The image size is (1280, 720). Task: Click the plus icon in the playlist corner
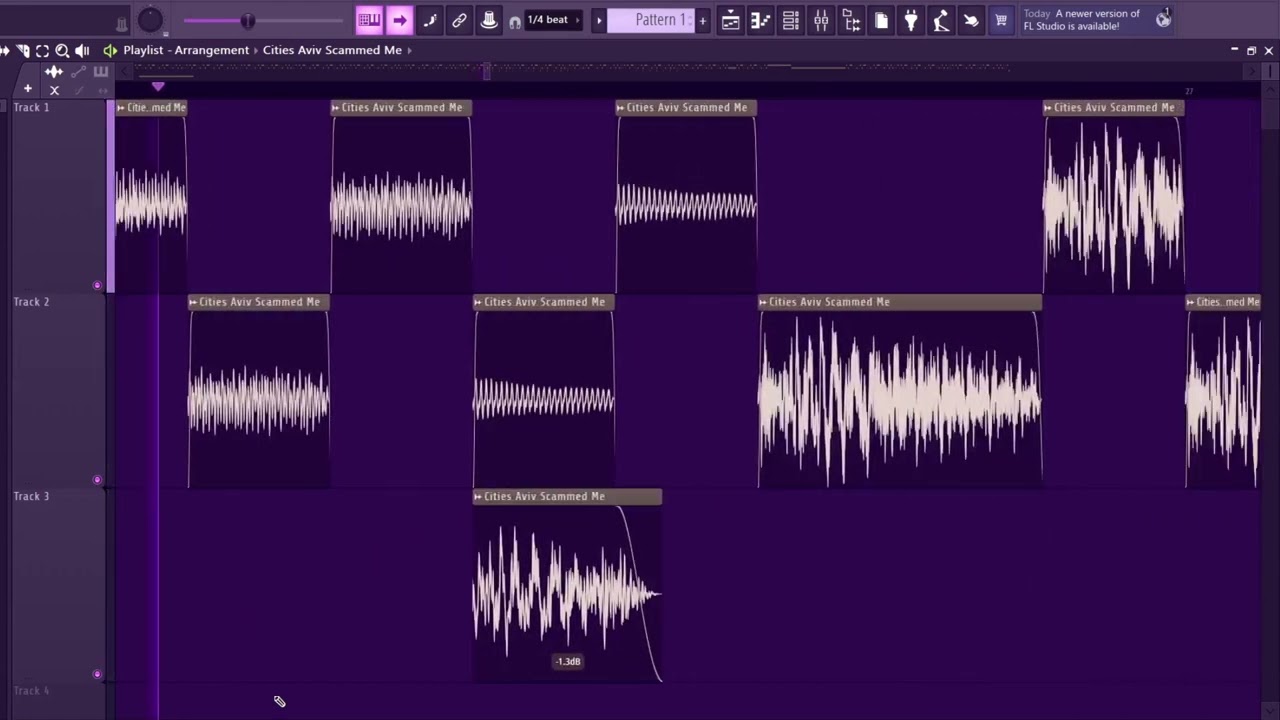pyautogui.click(x=28, y=89)
